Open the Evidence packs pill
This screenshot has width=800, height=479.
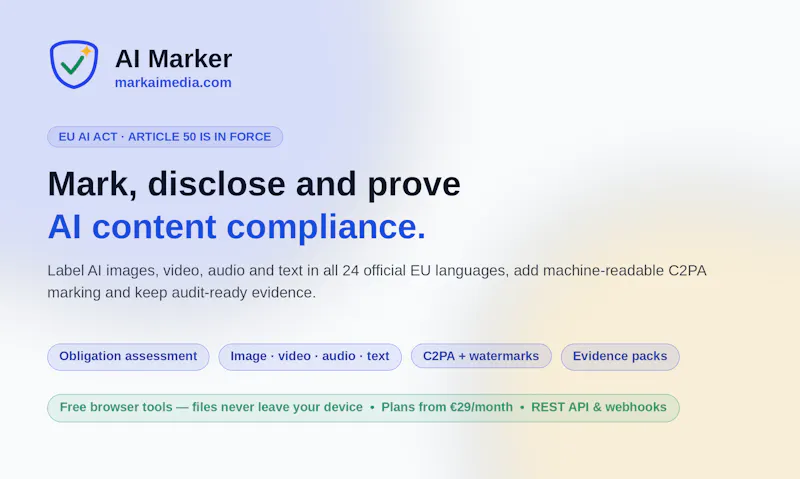pos(620,356)
